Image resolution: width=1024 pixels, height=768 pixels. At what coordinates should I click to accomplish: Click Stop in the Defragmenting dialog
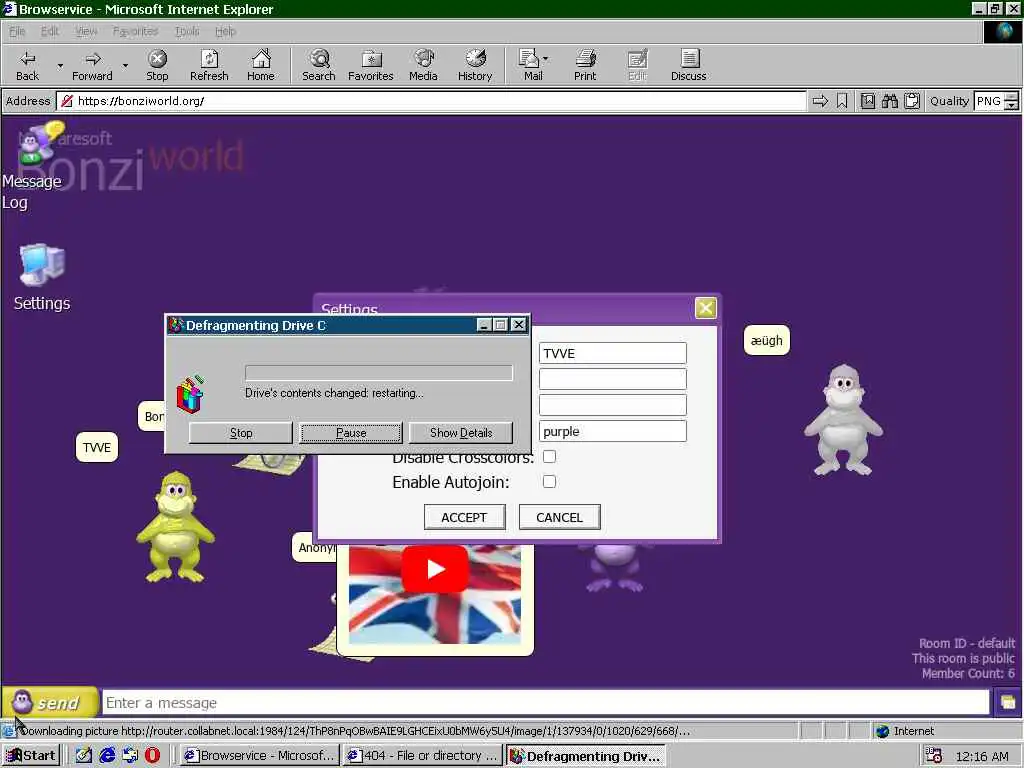241,432
